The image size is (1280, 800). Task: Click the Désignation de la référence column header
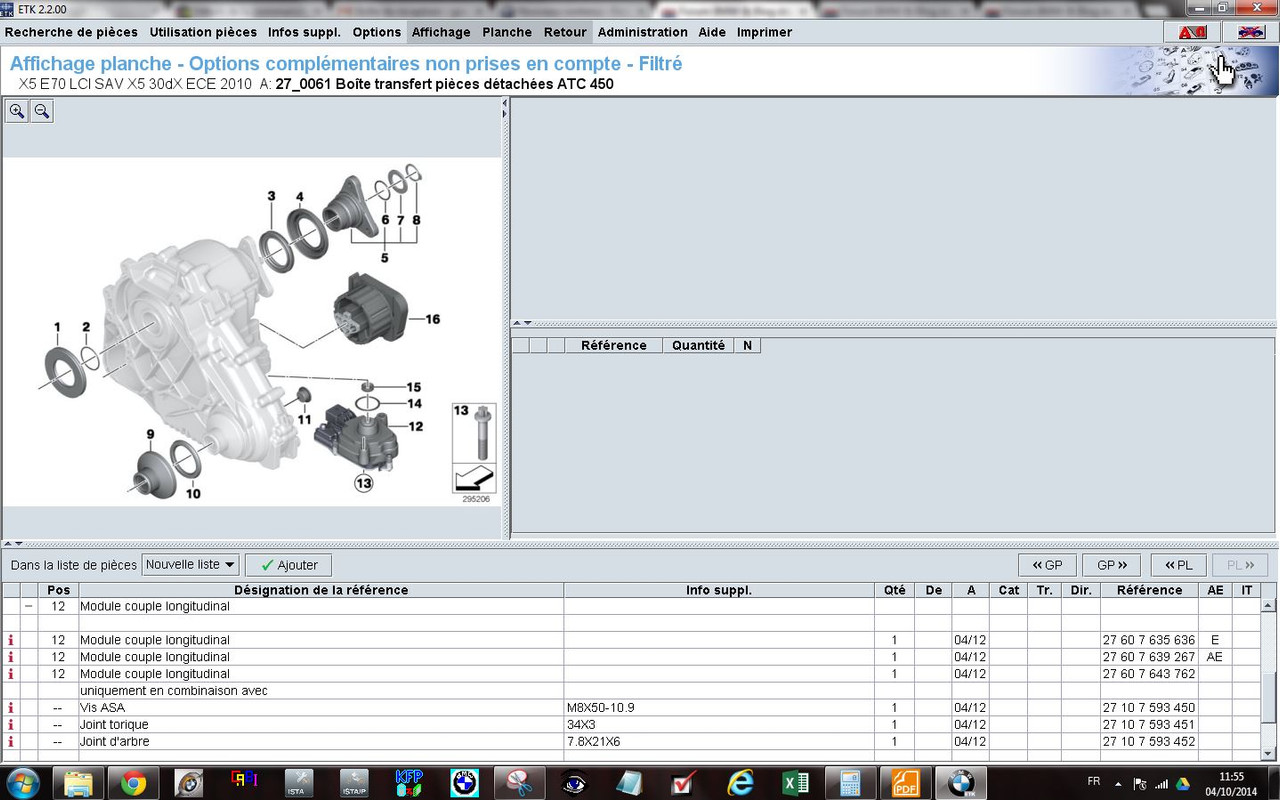(x=321, y=590)
